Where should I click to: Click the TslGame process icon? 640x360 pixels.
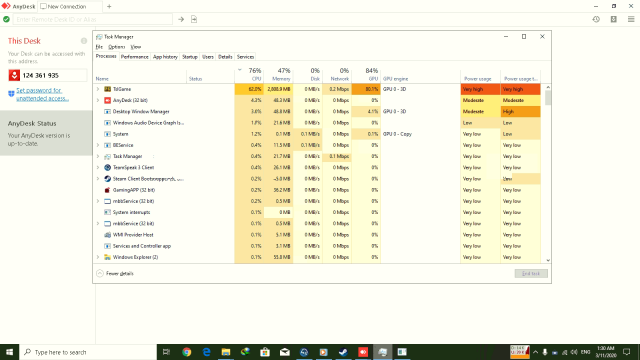[107, 89]
